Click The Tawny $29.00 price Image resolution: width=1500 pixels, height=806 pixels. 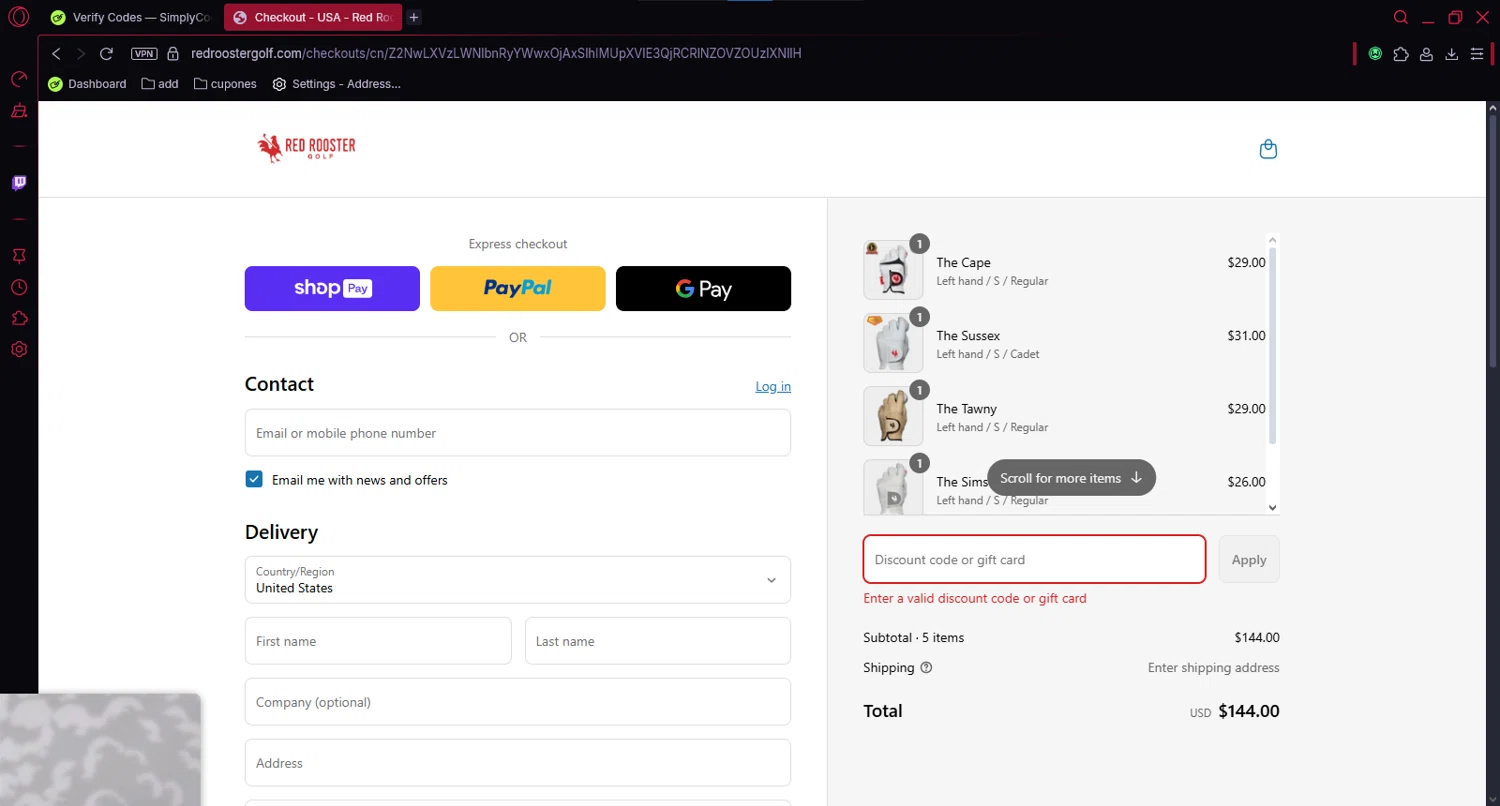click(1246, 409)
